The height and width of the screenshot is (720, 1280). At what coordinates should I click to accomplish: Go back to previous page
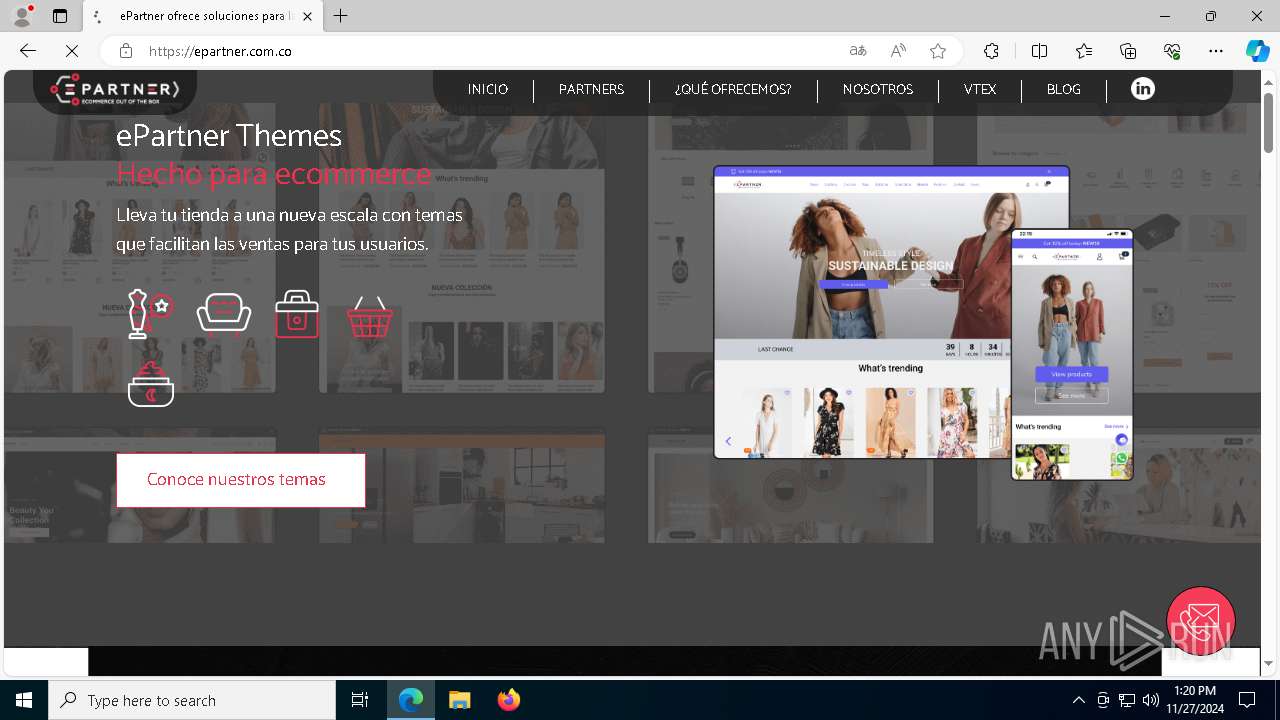(x=28, y=51)
